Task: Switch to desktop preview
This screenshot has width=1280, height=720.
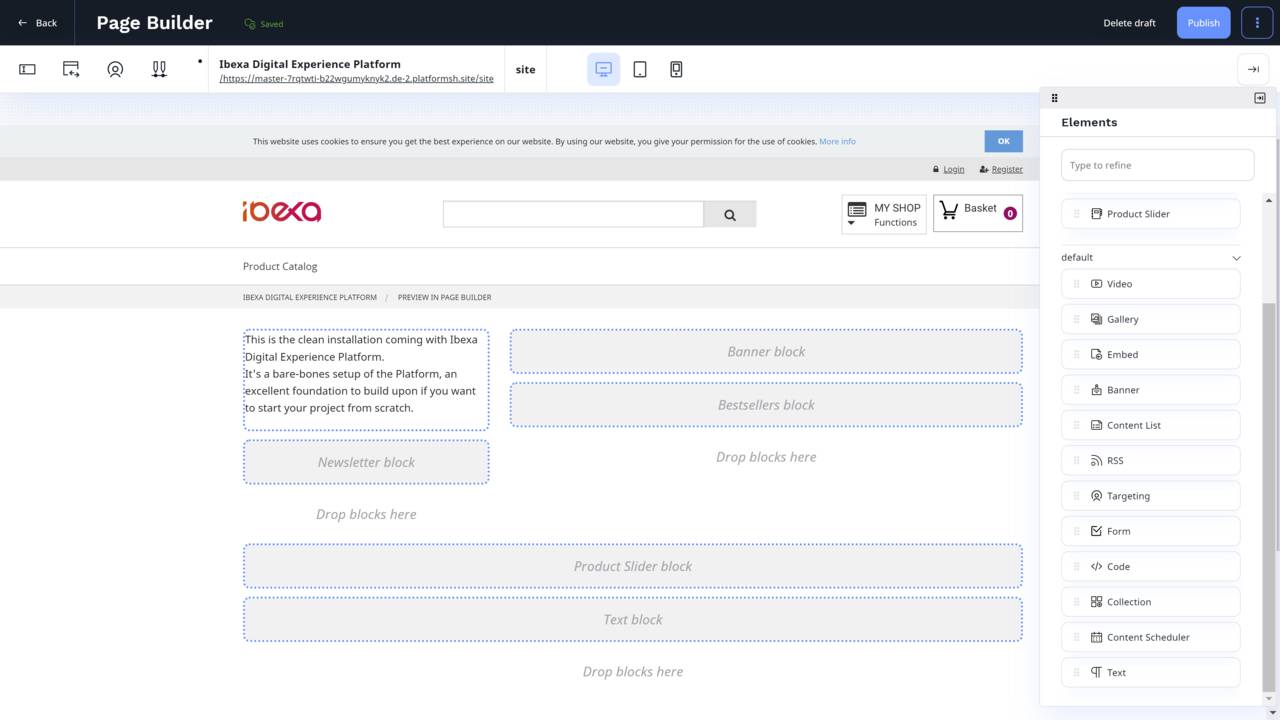Action: point(603,69)
